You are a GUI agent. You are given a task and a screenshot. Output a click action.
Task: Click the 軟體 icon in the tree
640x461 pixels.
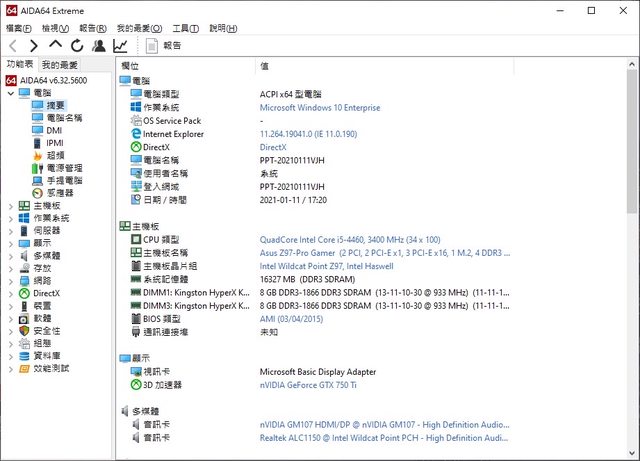tap(24, 318)
